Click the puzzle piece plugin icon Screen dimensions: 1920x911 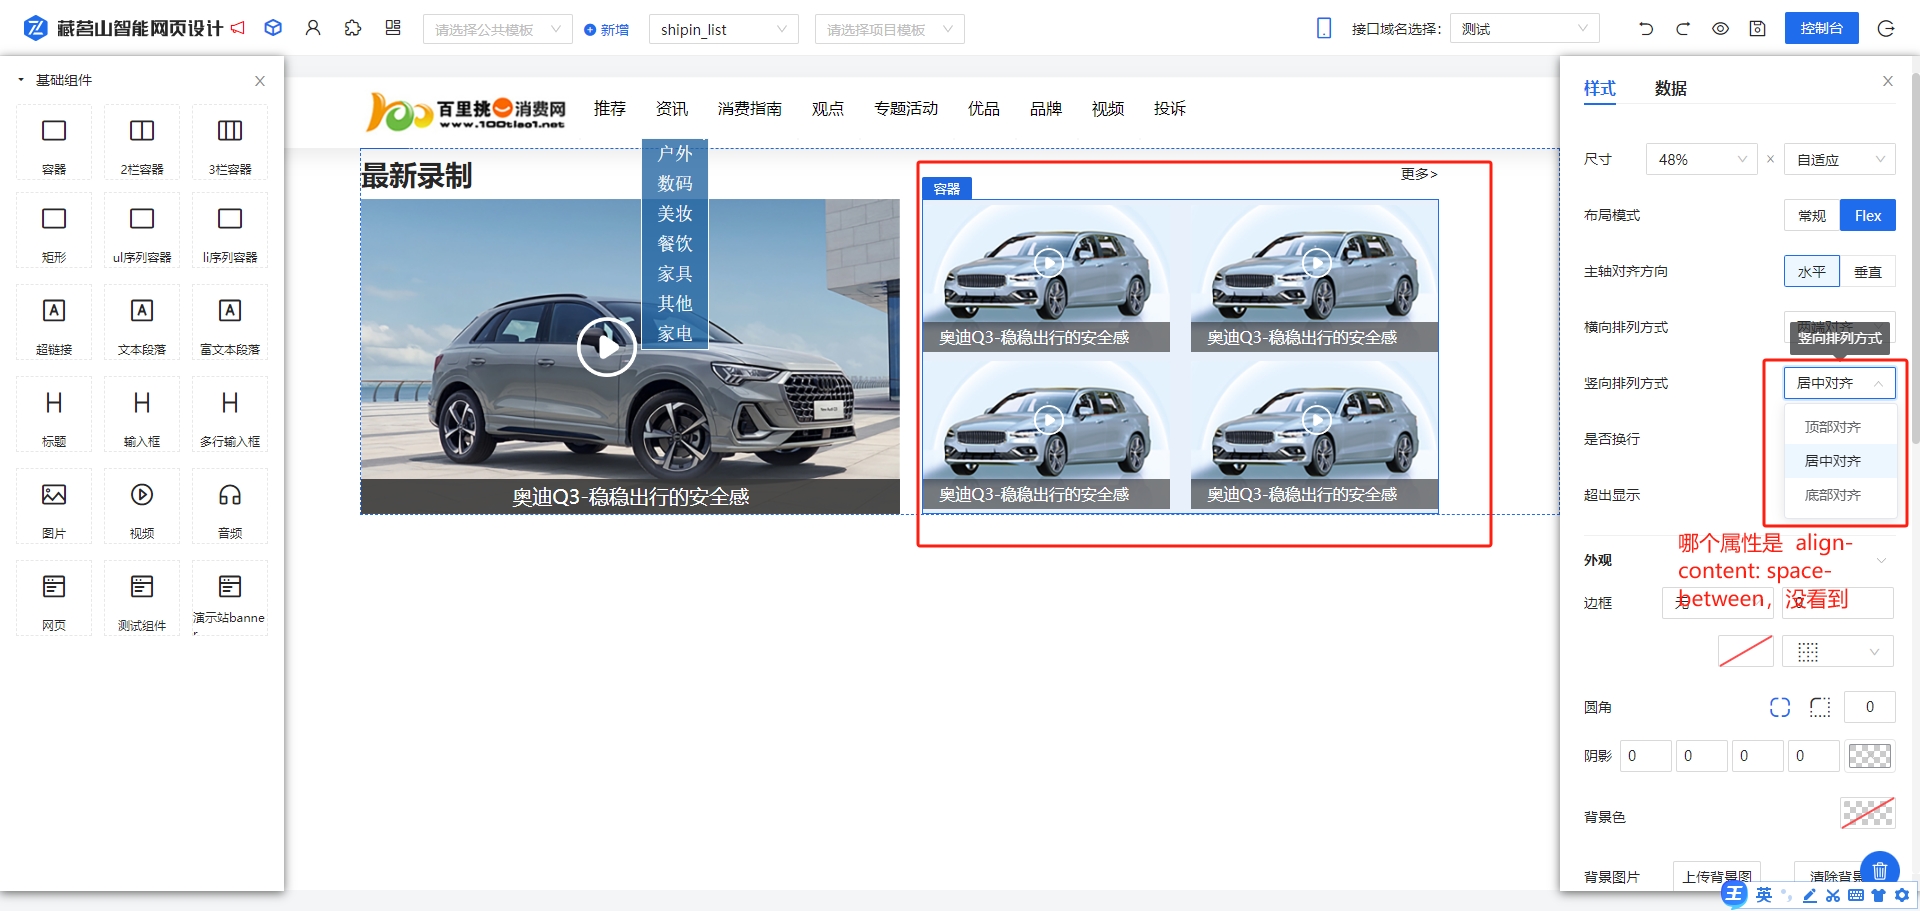(353, 28)
